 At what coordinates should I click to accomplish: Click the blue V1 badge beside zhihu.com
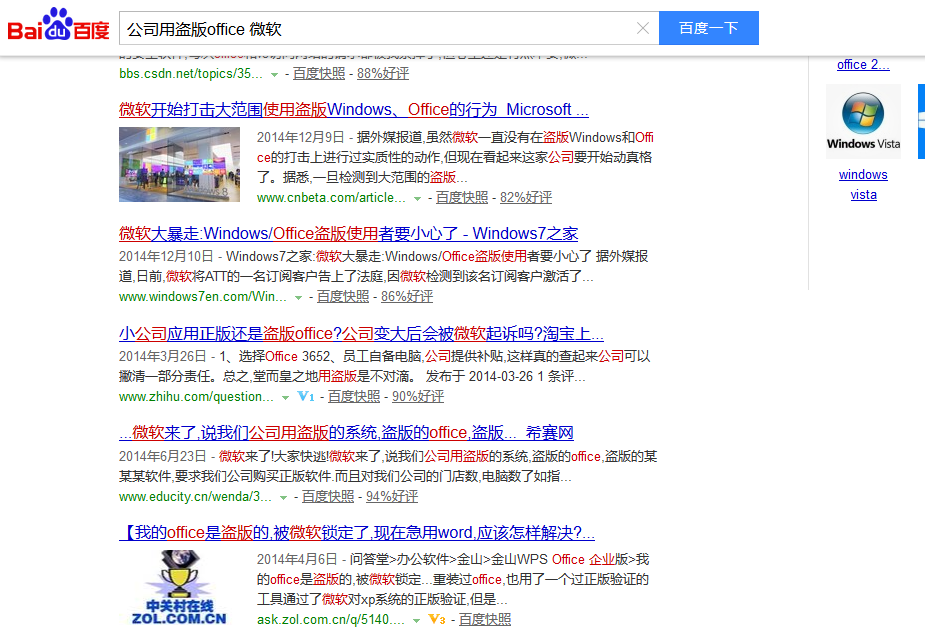pyautogui.click(x=305, y=396)
